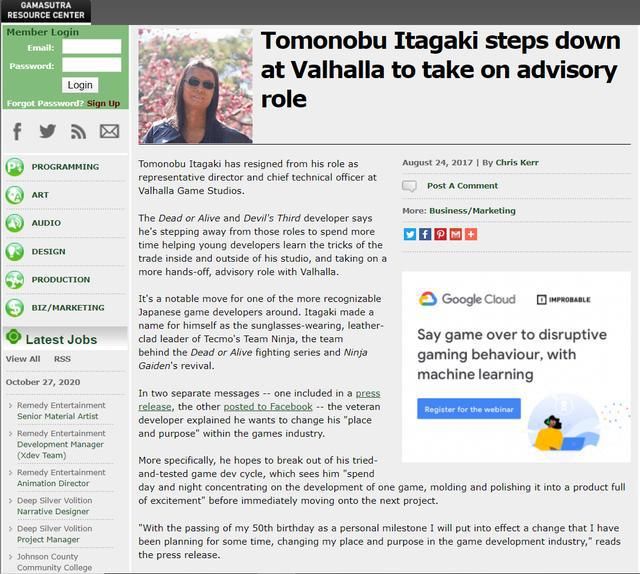Screen dimensions: 640x574
Task: Select the Gamasutra Resource Center tab
Action: pyautogui.click(x=46, y=11)
